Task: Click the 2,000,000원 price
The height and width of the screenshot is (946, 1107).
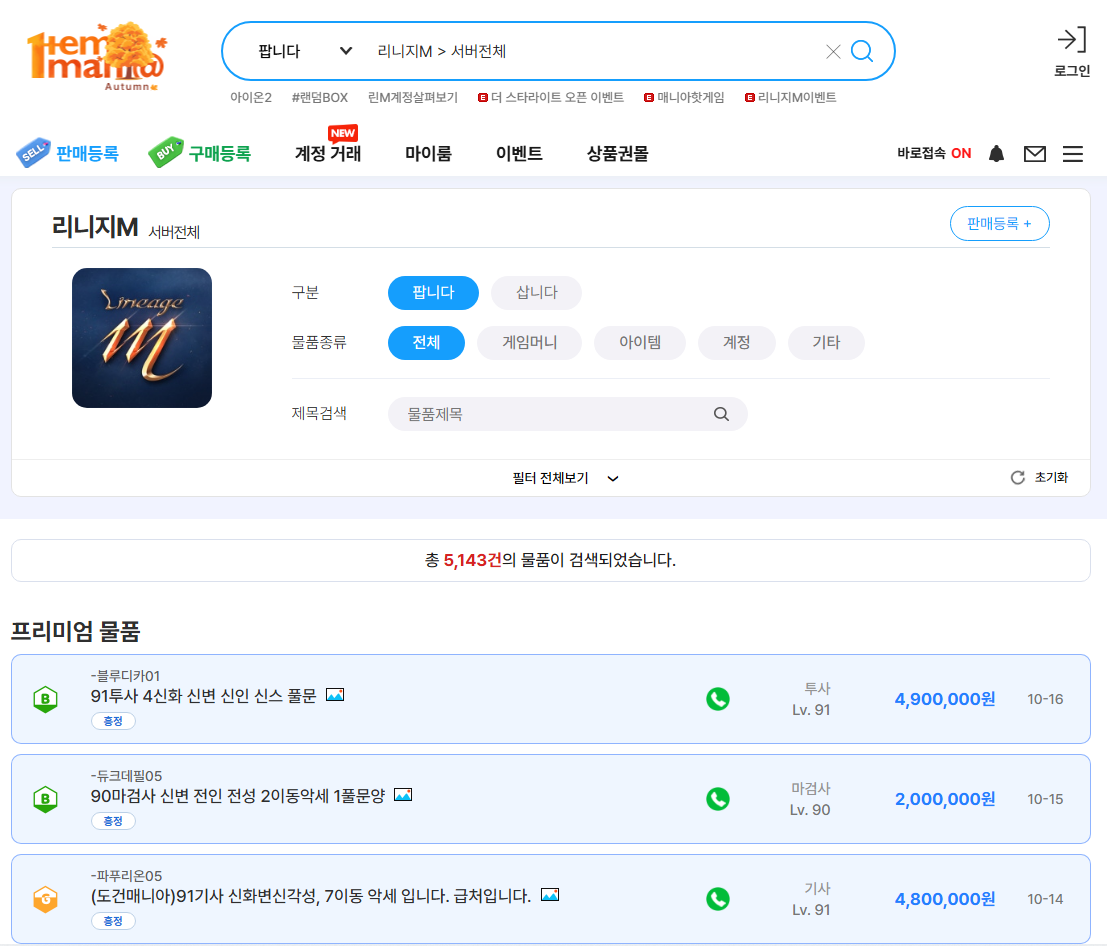Action: (x=945, y=799)
